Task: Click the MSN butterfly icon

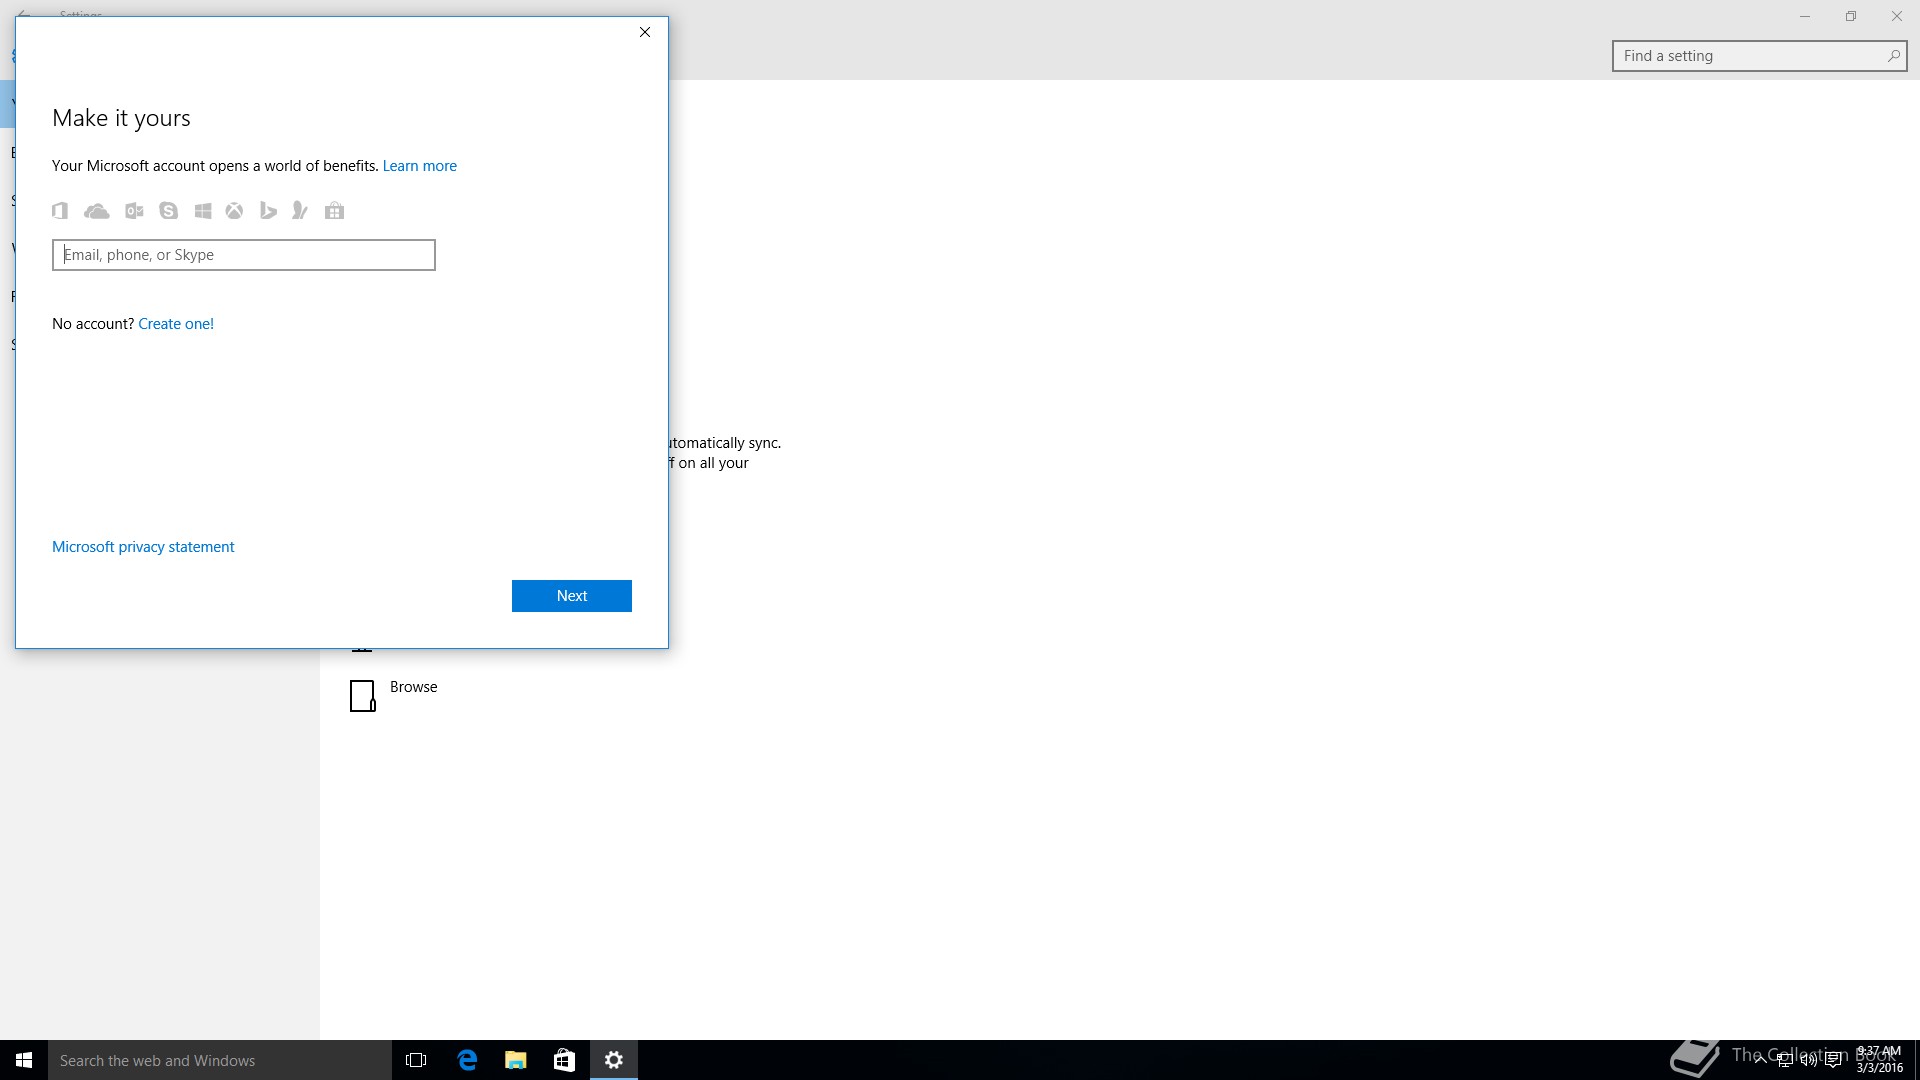Action: tap(300, 211)
